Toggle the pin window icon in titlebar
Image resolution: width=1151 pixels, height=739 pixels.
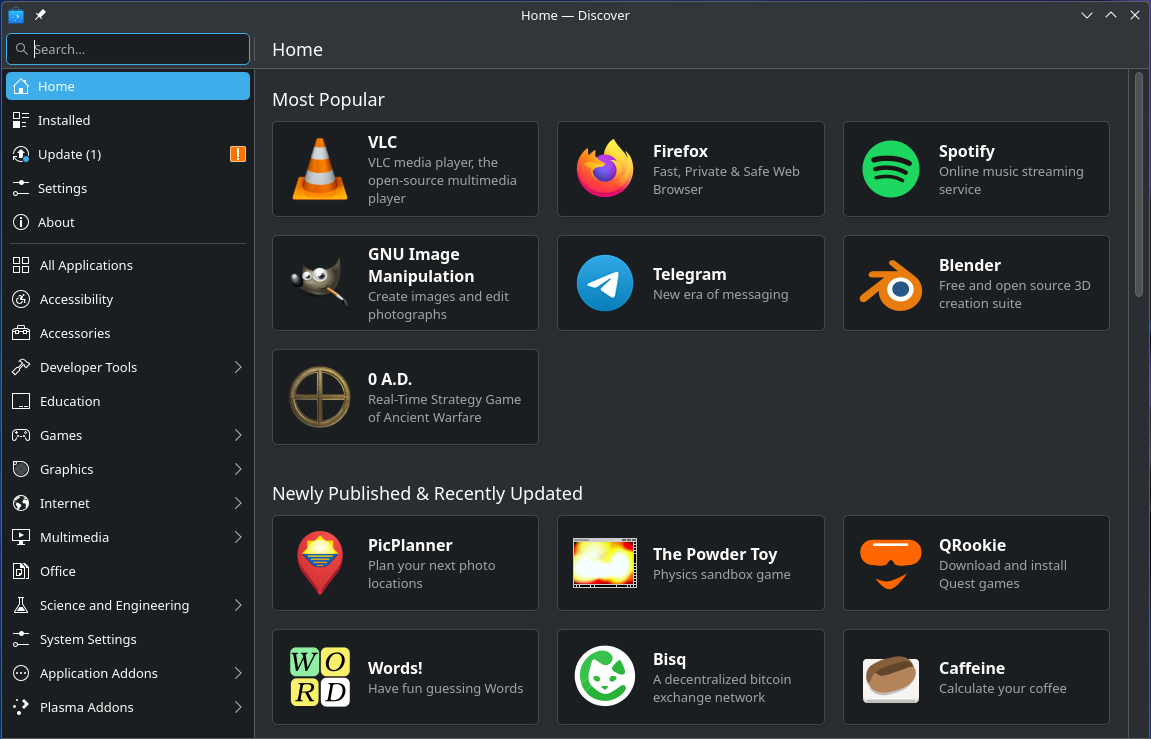click(x=40, y=15)
